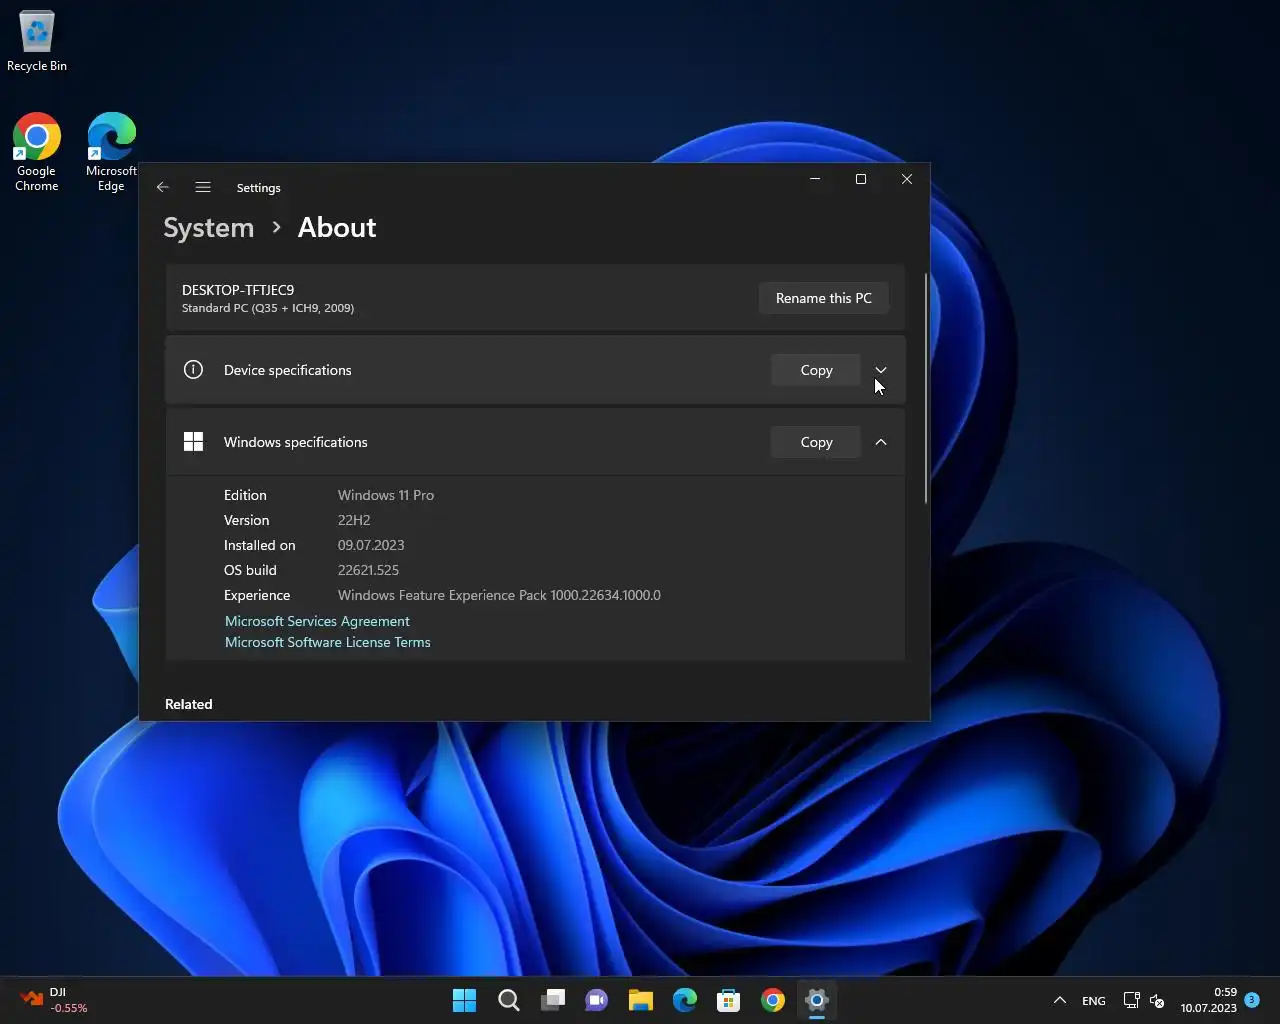Open the DJI stock widget

54,1000
